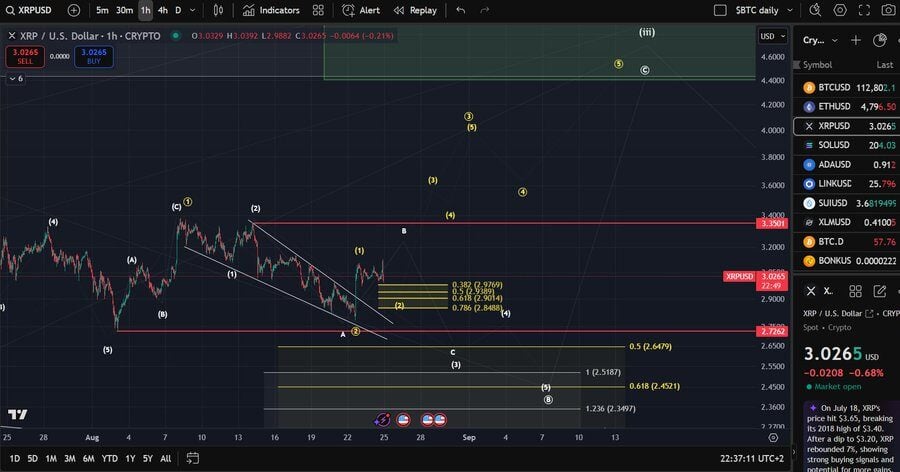Open candlestick chart style selector

click(218, 10)
